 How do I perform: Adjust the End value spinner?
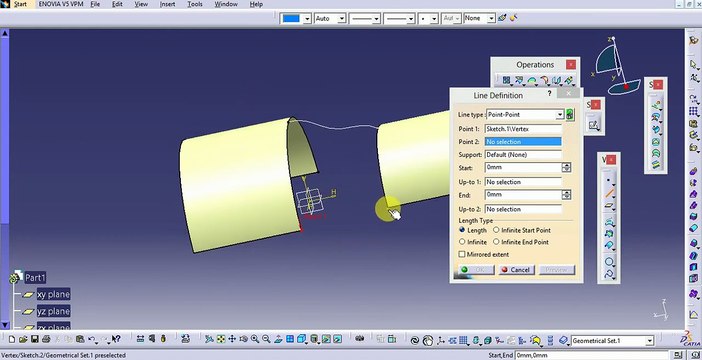click(x=566, y=195)
